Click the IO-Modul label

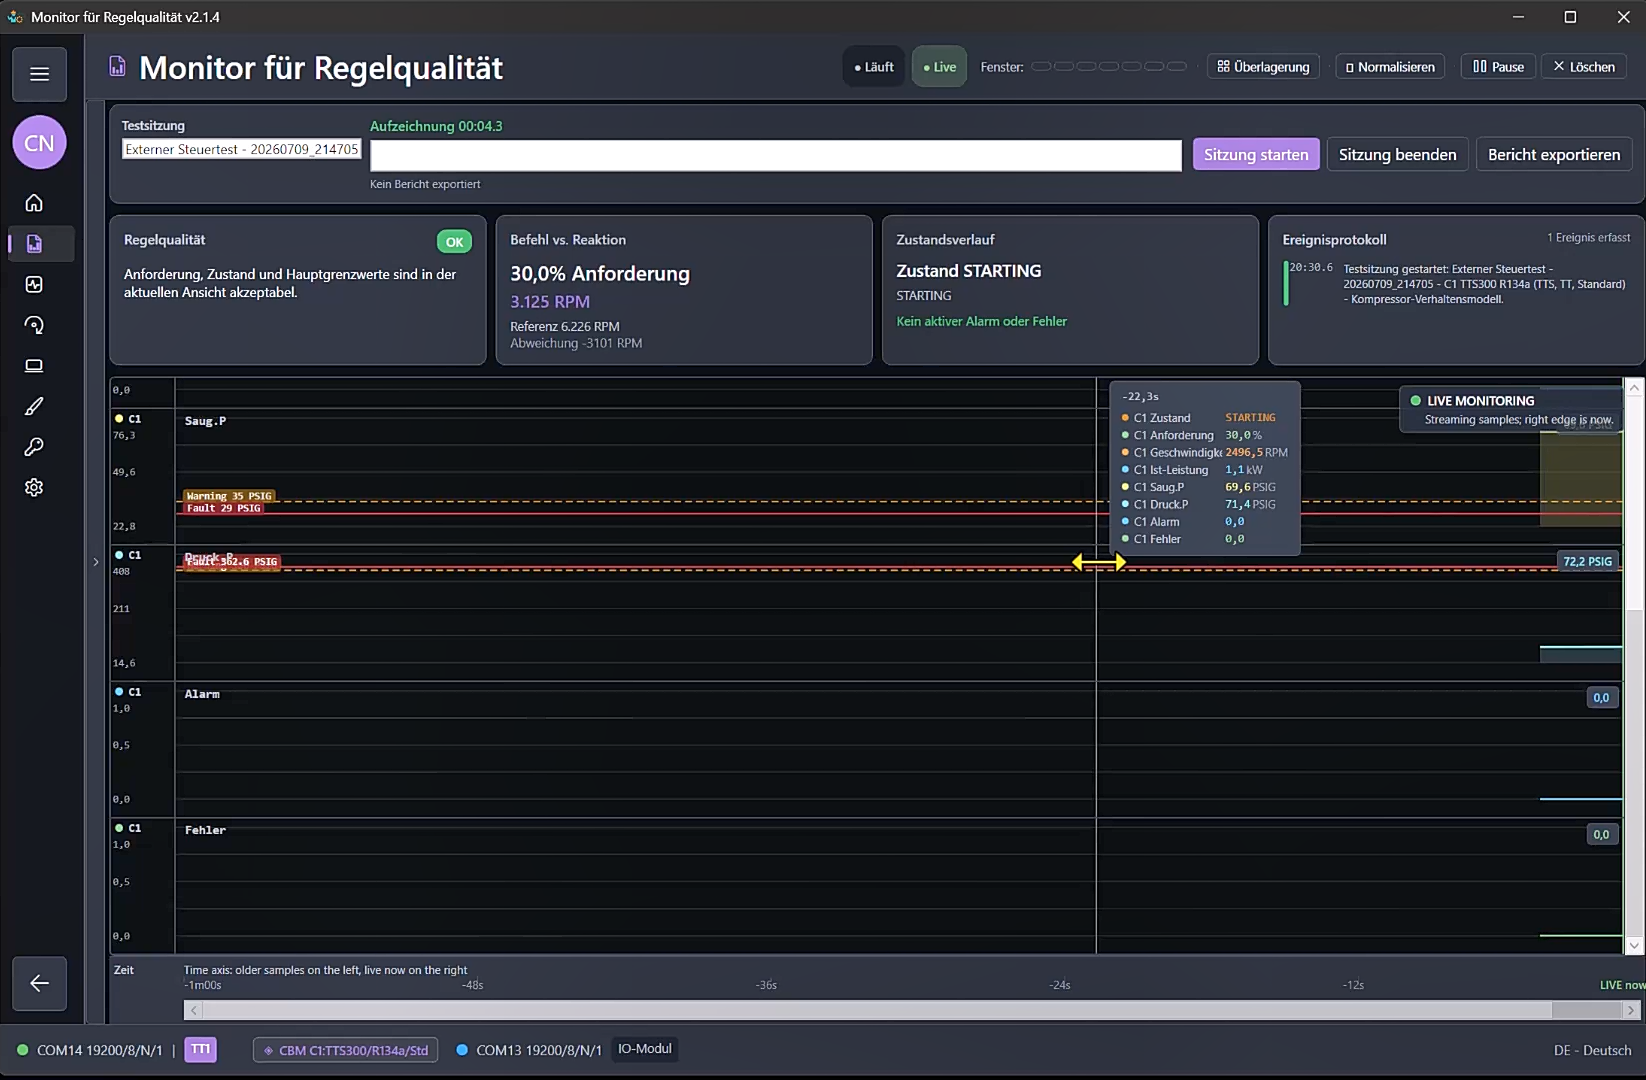coord(644,1049)
